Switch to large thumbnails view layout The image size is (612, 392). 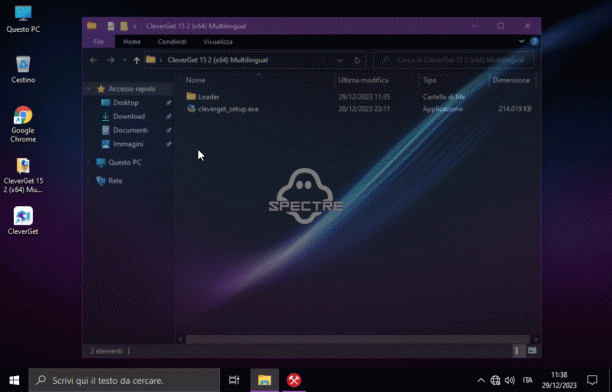pos(532,351)
